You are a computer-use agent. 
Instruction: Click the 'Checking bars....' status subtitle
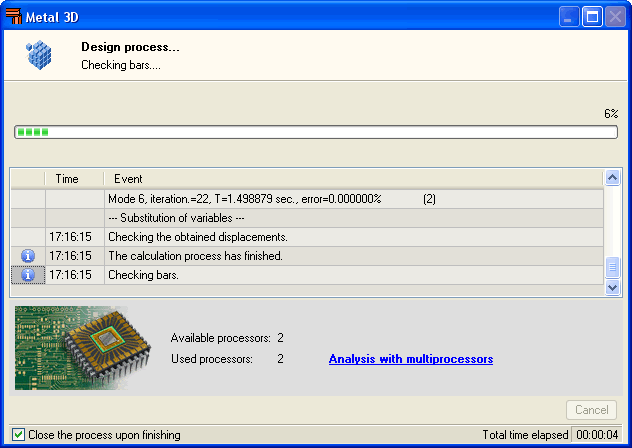click(x=121, y=65)
